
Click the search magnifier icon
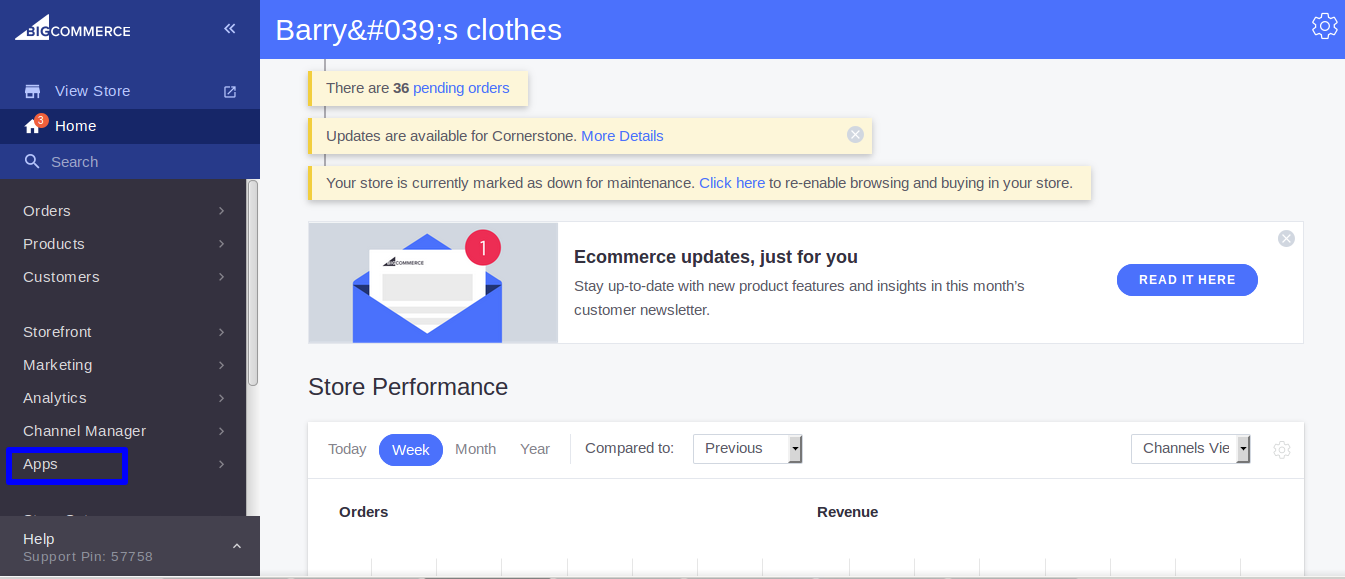click(x=32, y=162)
